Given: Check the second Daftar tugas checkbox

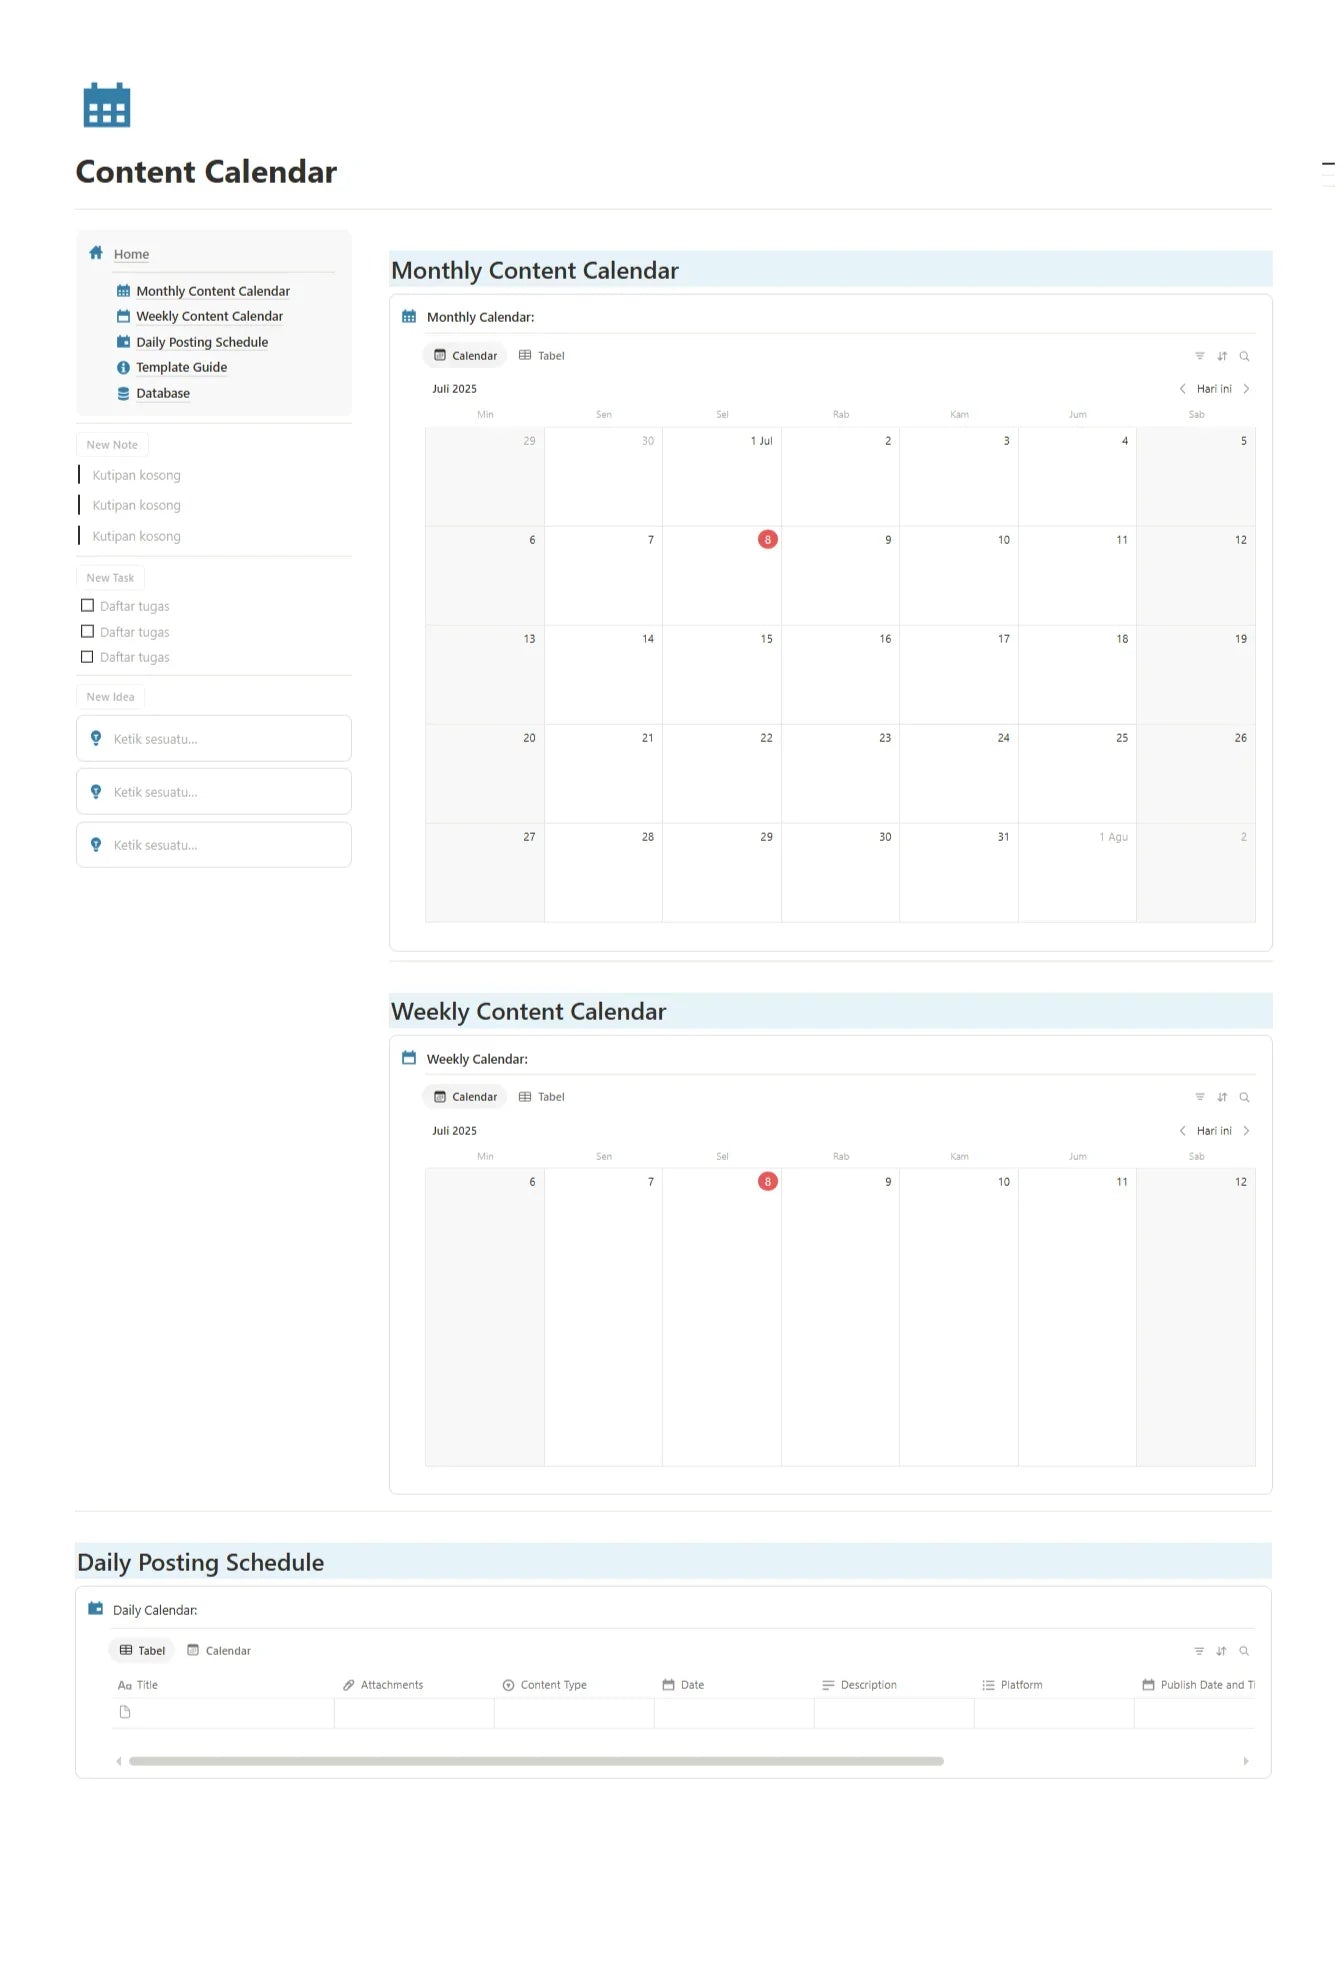Looking at the screenshot, I should click(87, 631).
